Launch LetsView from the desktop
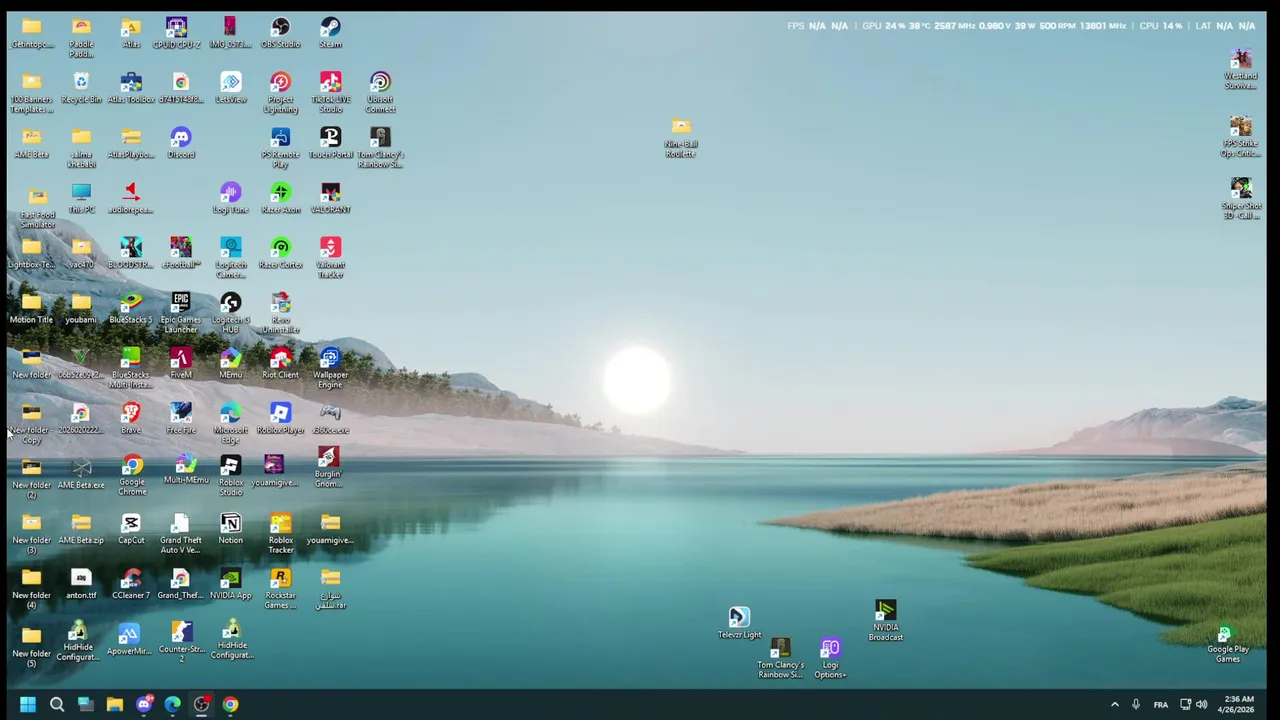 point(231,87)
